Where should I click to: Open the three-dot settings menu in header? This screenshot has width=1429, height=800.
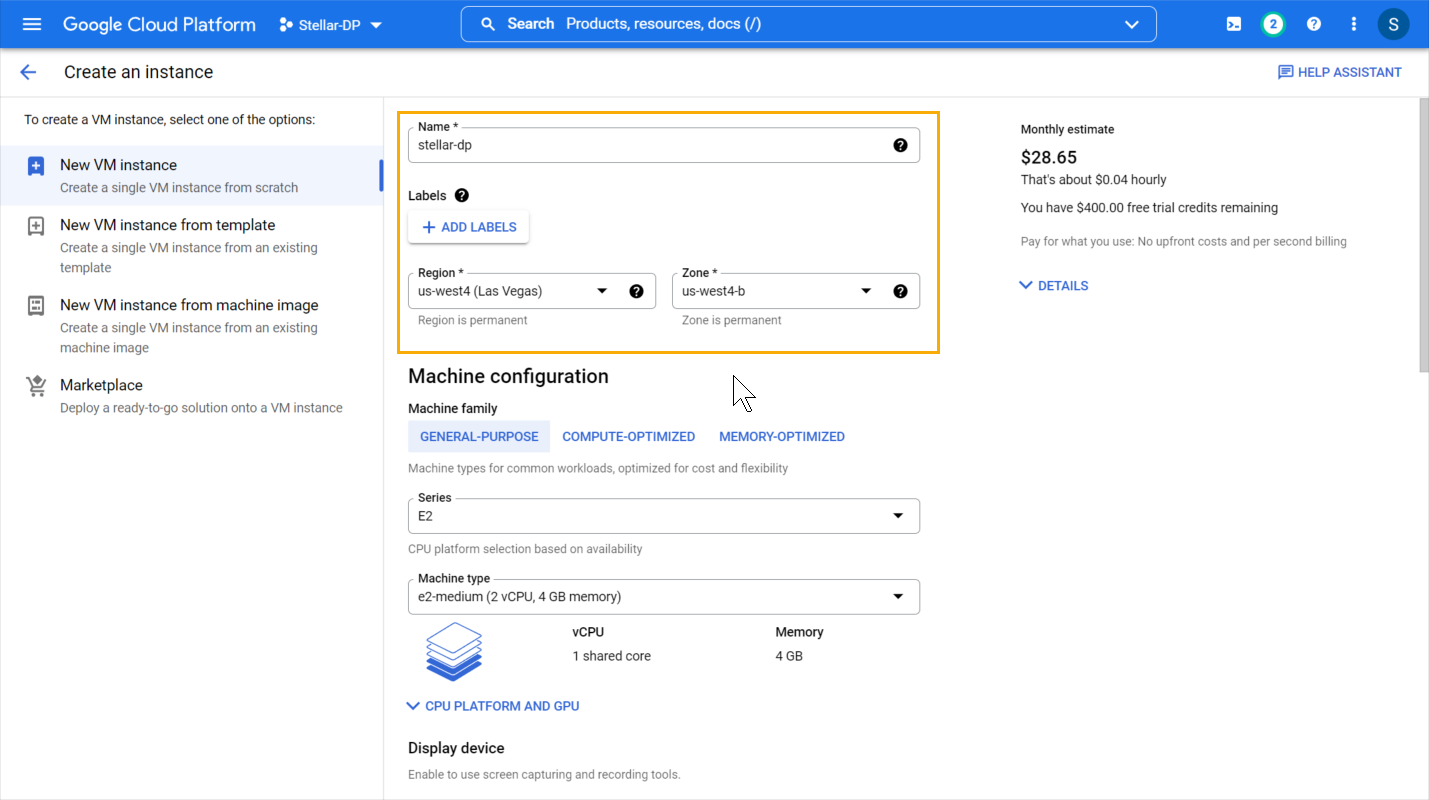(1354, 24)
